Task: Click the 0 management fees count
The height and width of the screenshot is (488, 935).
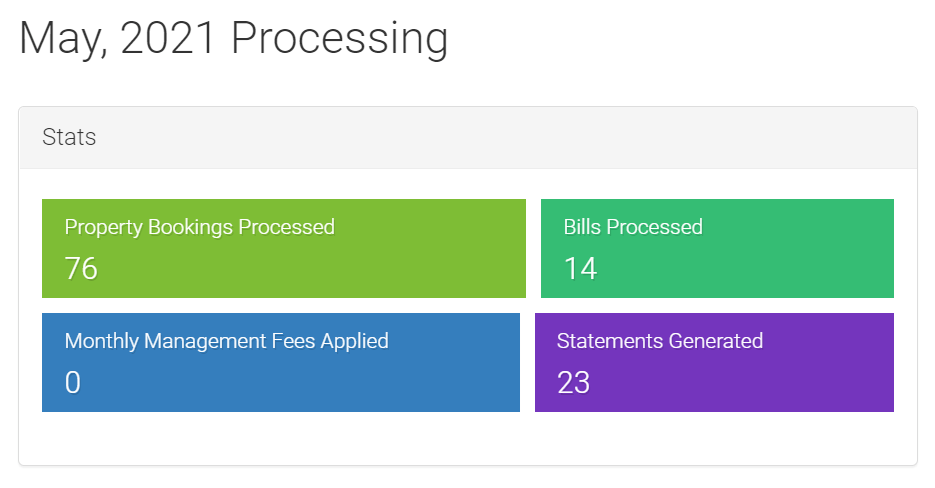Action: (73, 382)
